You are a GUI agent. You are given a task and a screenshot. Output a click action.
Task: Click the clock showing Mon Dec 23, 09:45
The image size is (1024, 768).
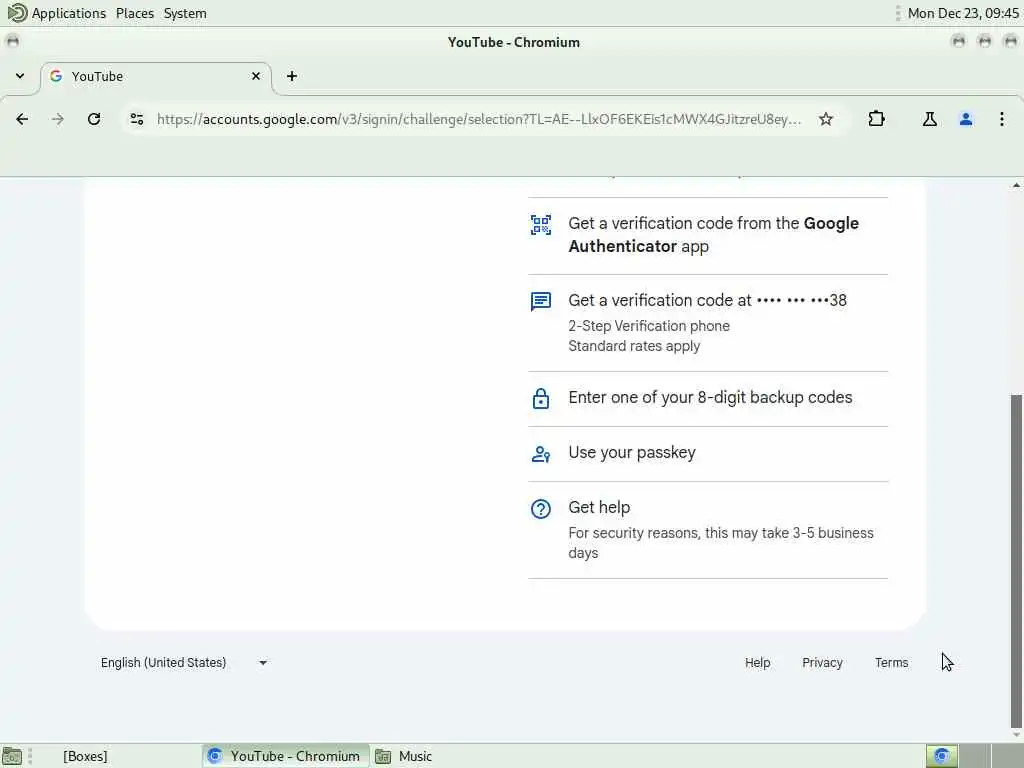[963, 13]
